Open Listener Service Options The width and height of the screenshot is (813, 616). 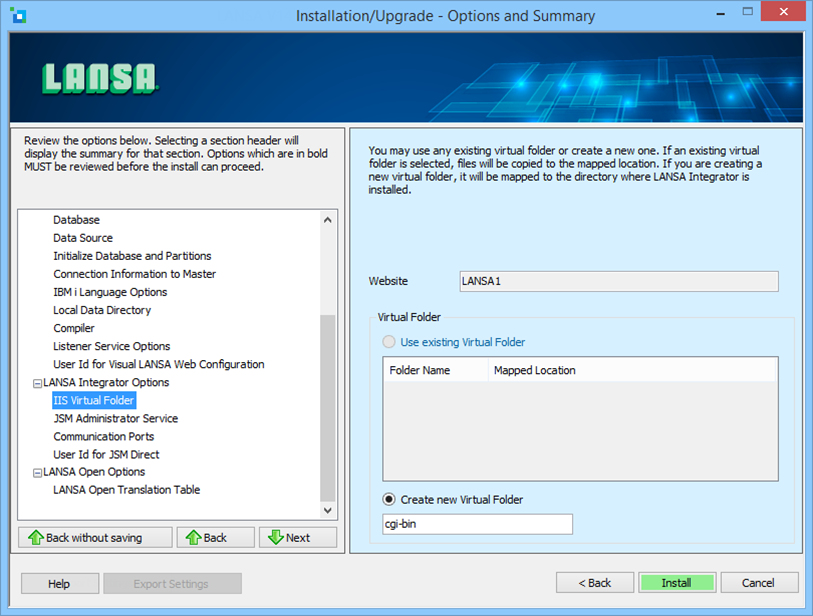coord(111,346)
